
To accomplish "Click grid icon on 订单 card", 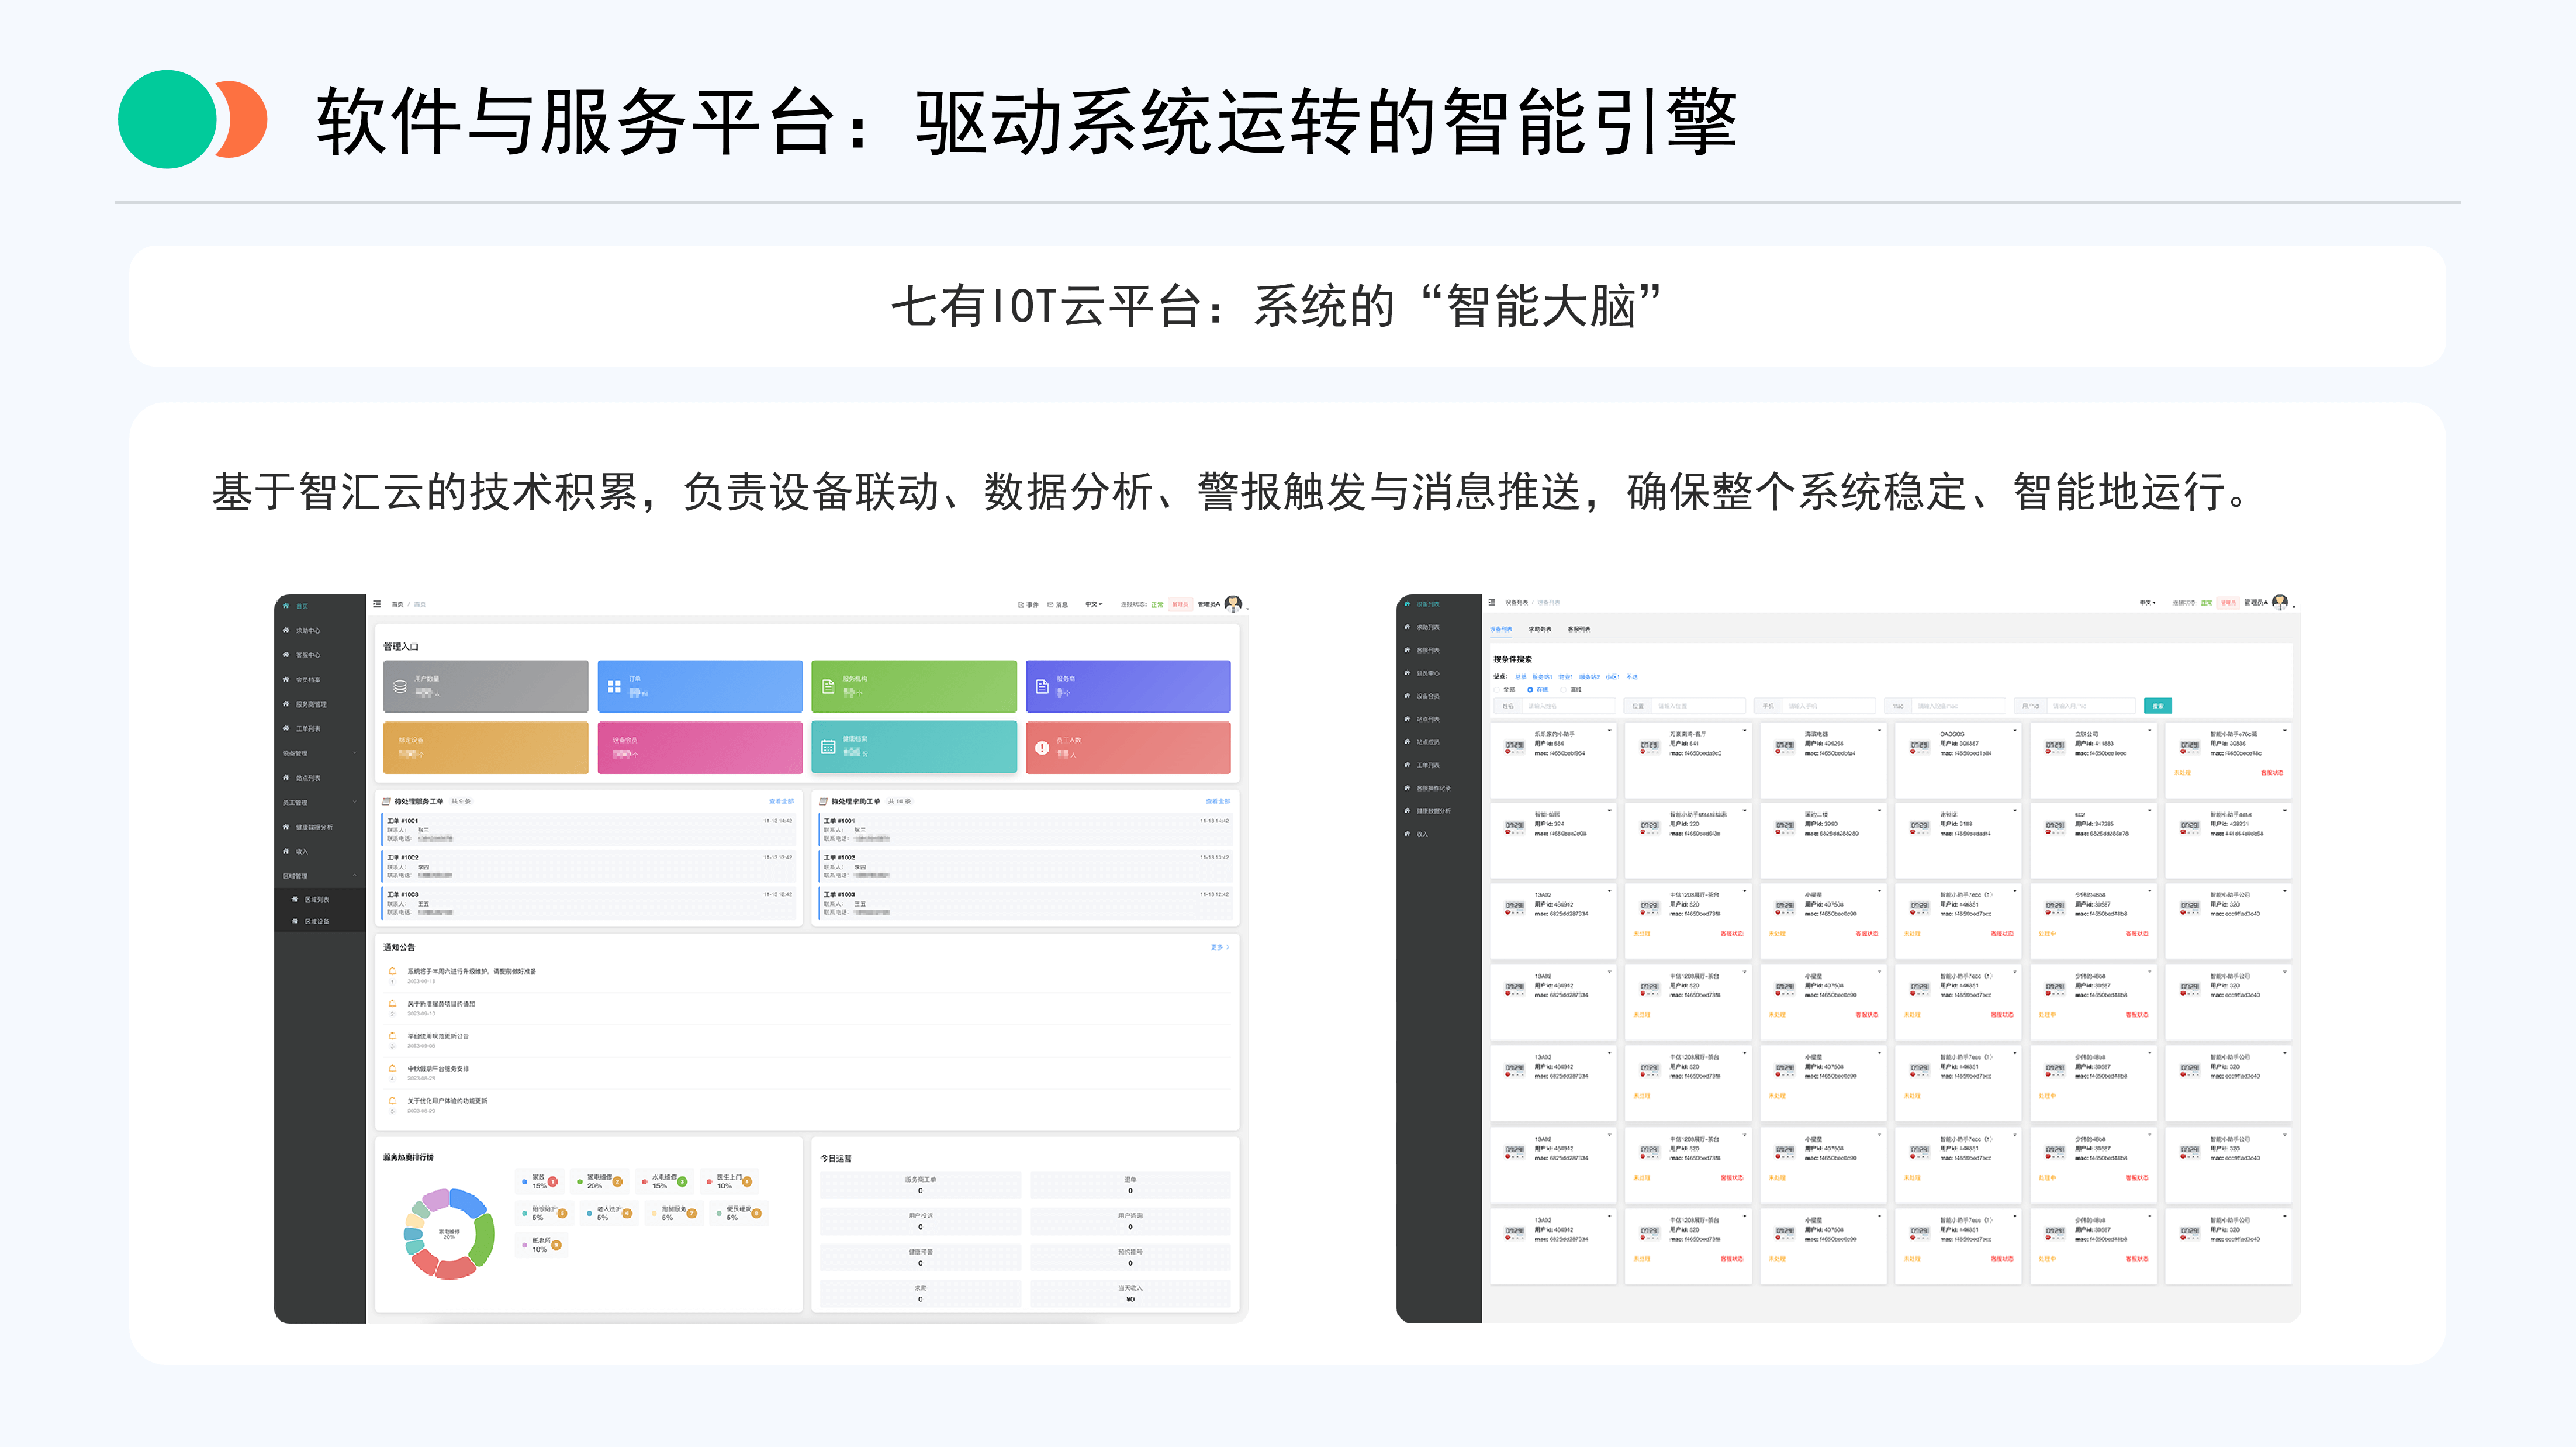I will [614, 687].
